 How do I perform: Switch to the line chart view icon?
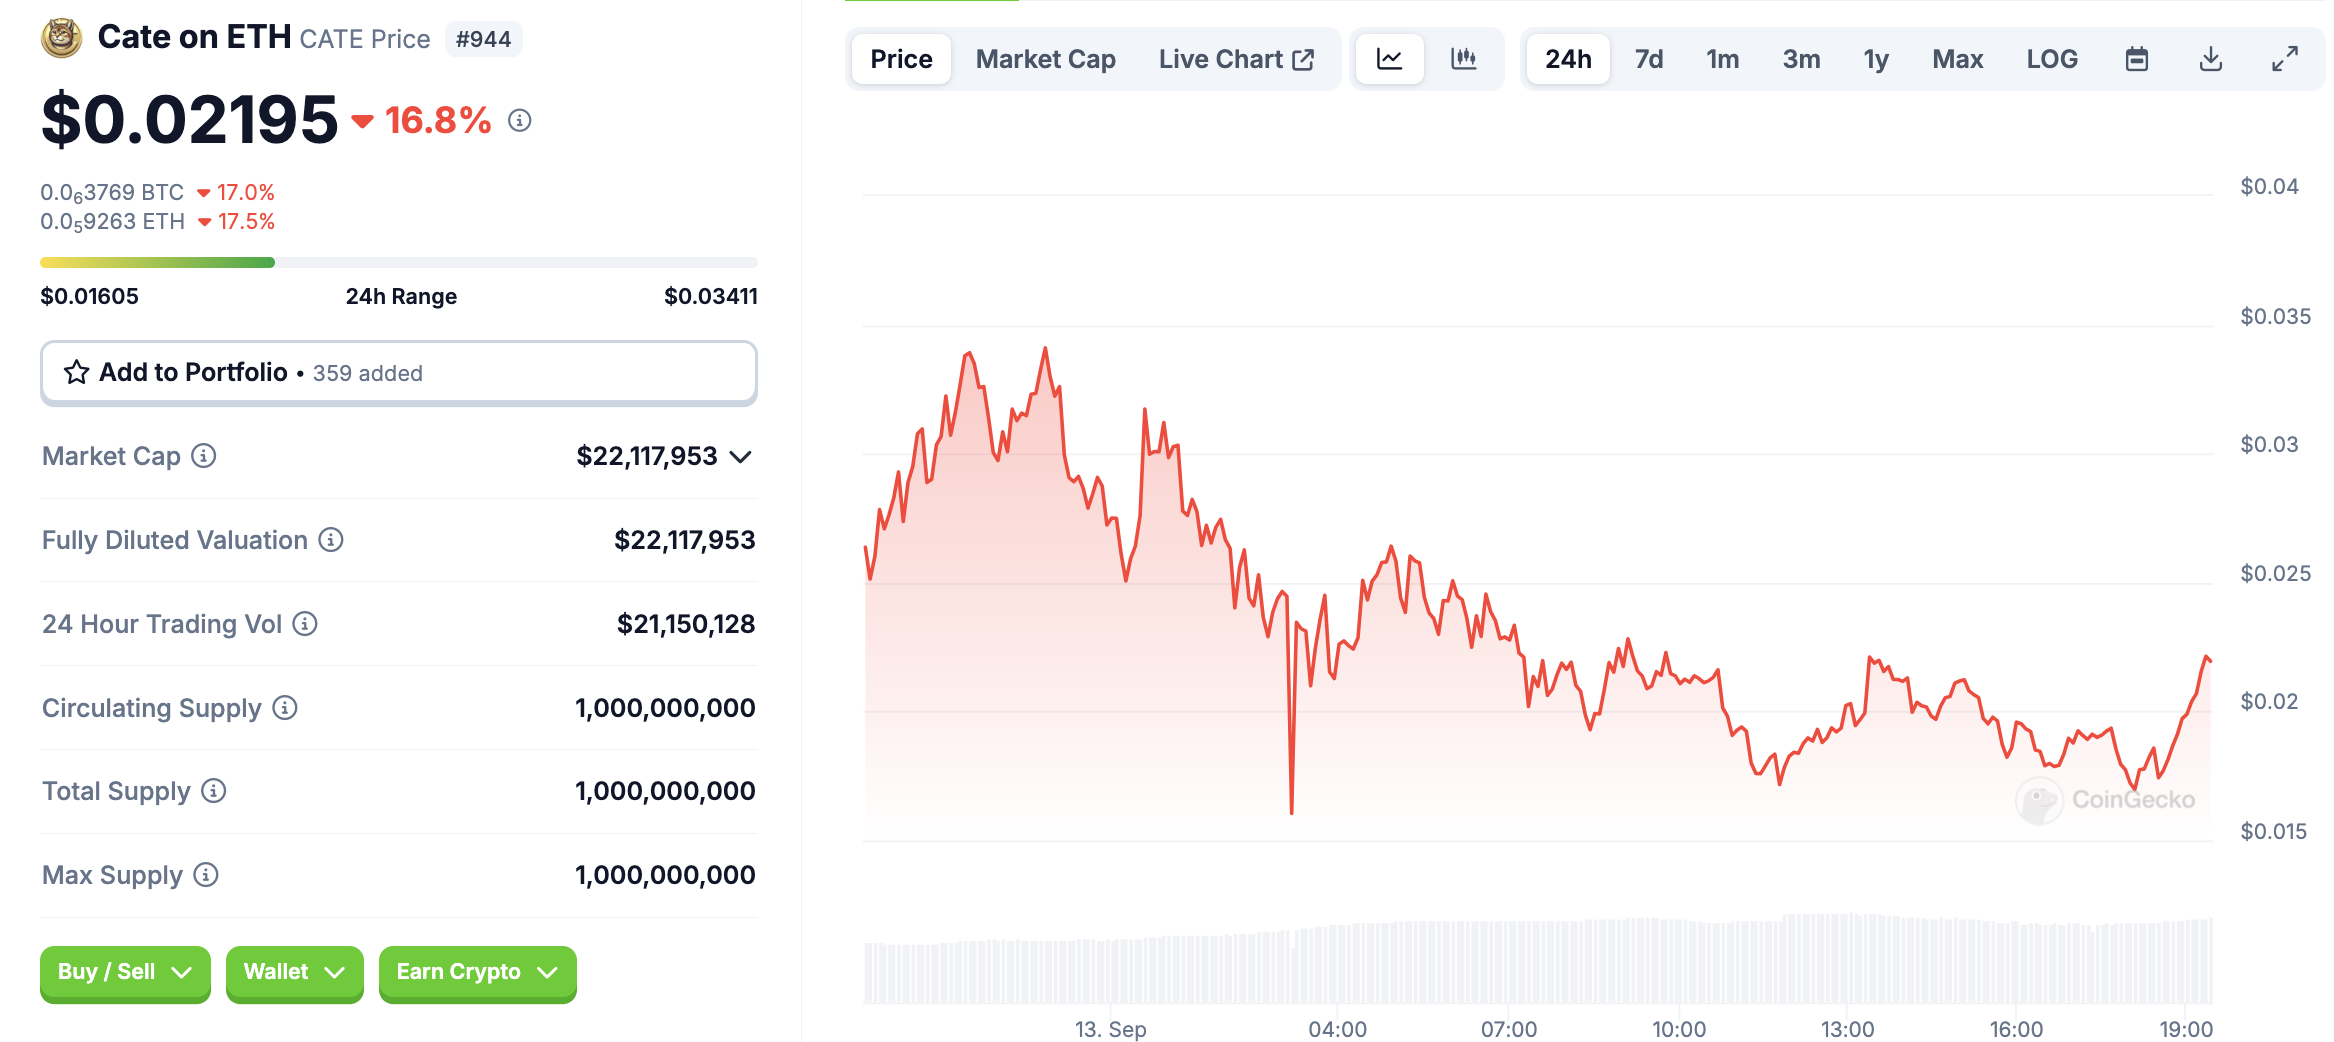(1389, 59)
